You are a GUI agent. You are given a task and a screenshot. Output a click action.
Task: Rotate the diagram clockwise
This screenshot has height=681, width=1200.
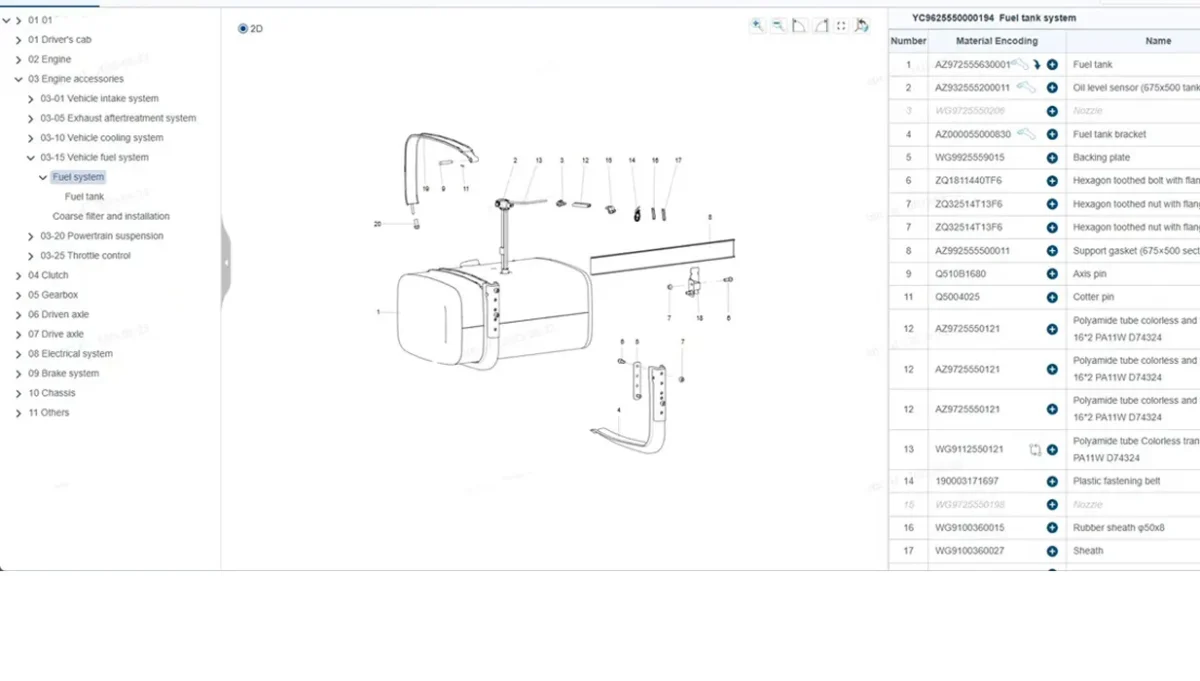[x=820, y=26]
